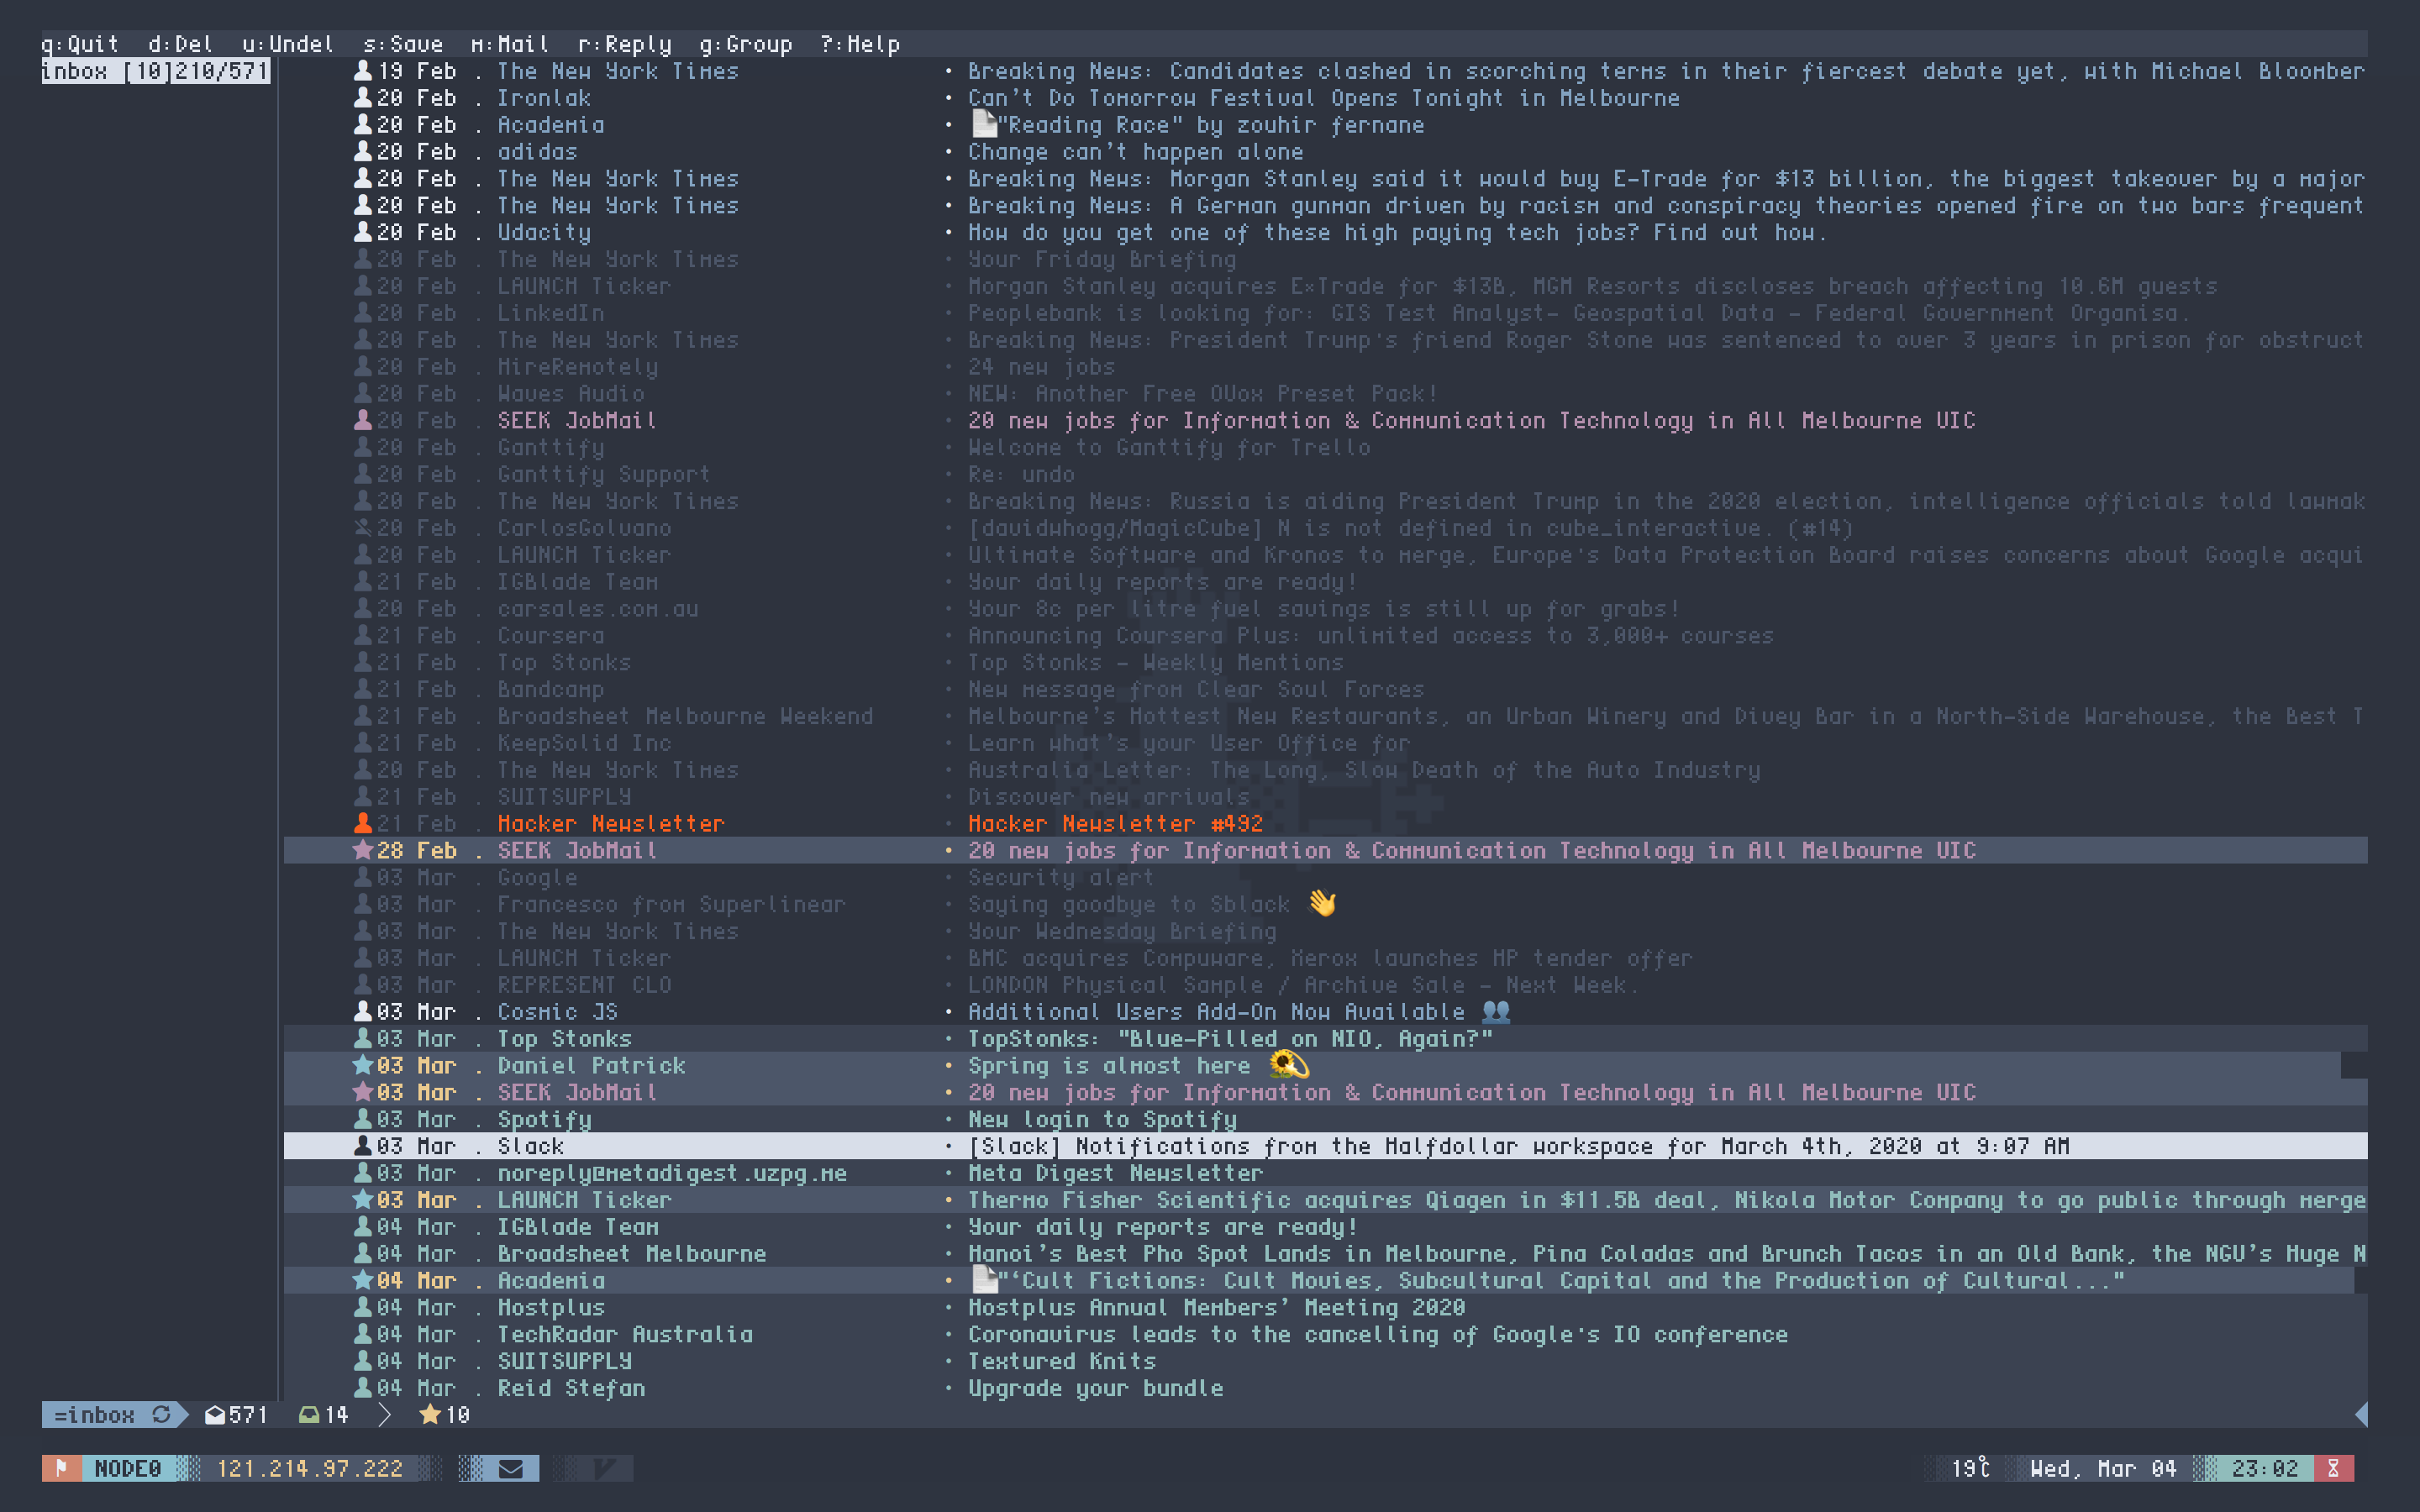Click the blue mail icon in bottom bar
The height and width of the screenshot is (1512, 2420).
[511, 1468]
